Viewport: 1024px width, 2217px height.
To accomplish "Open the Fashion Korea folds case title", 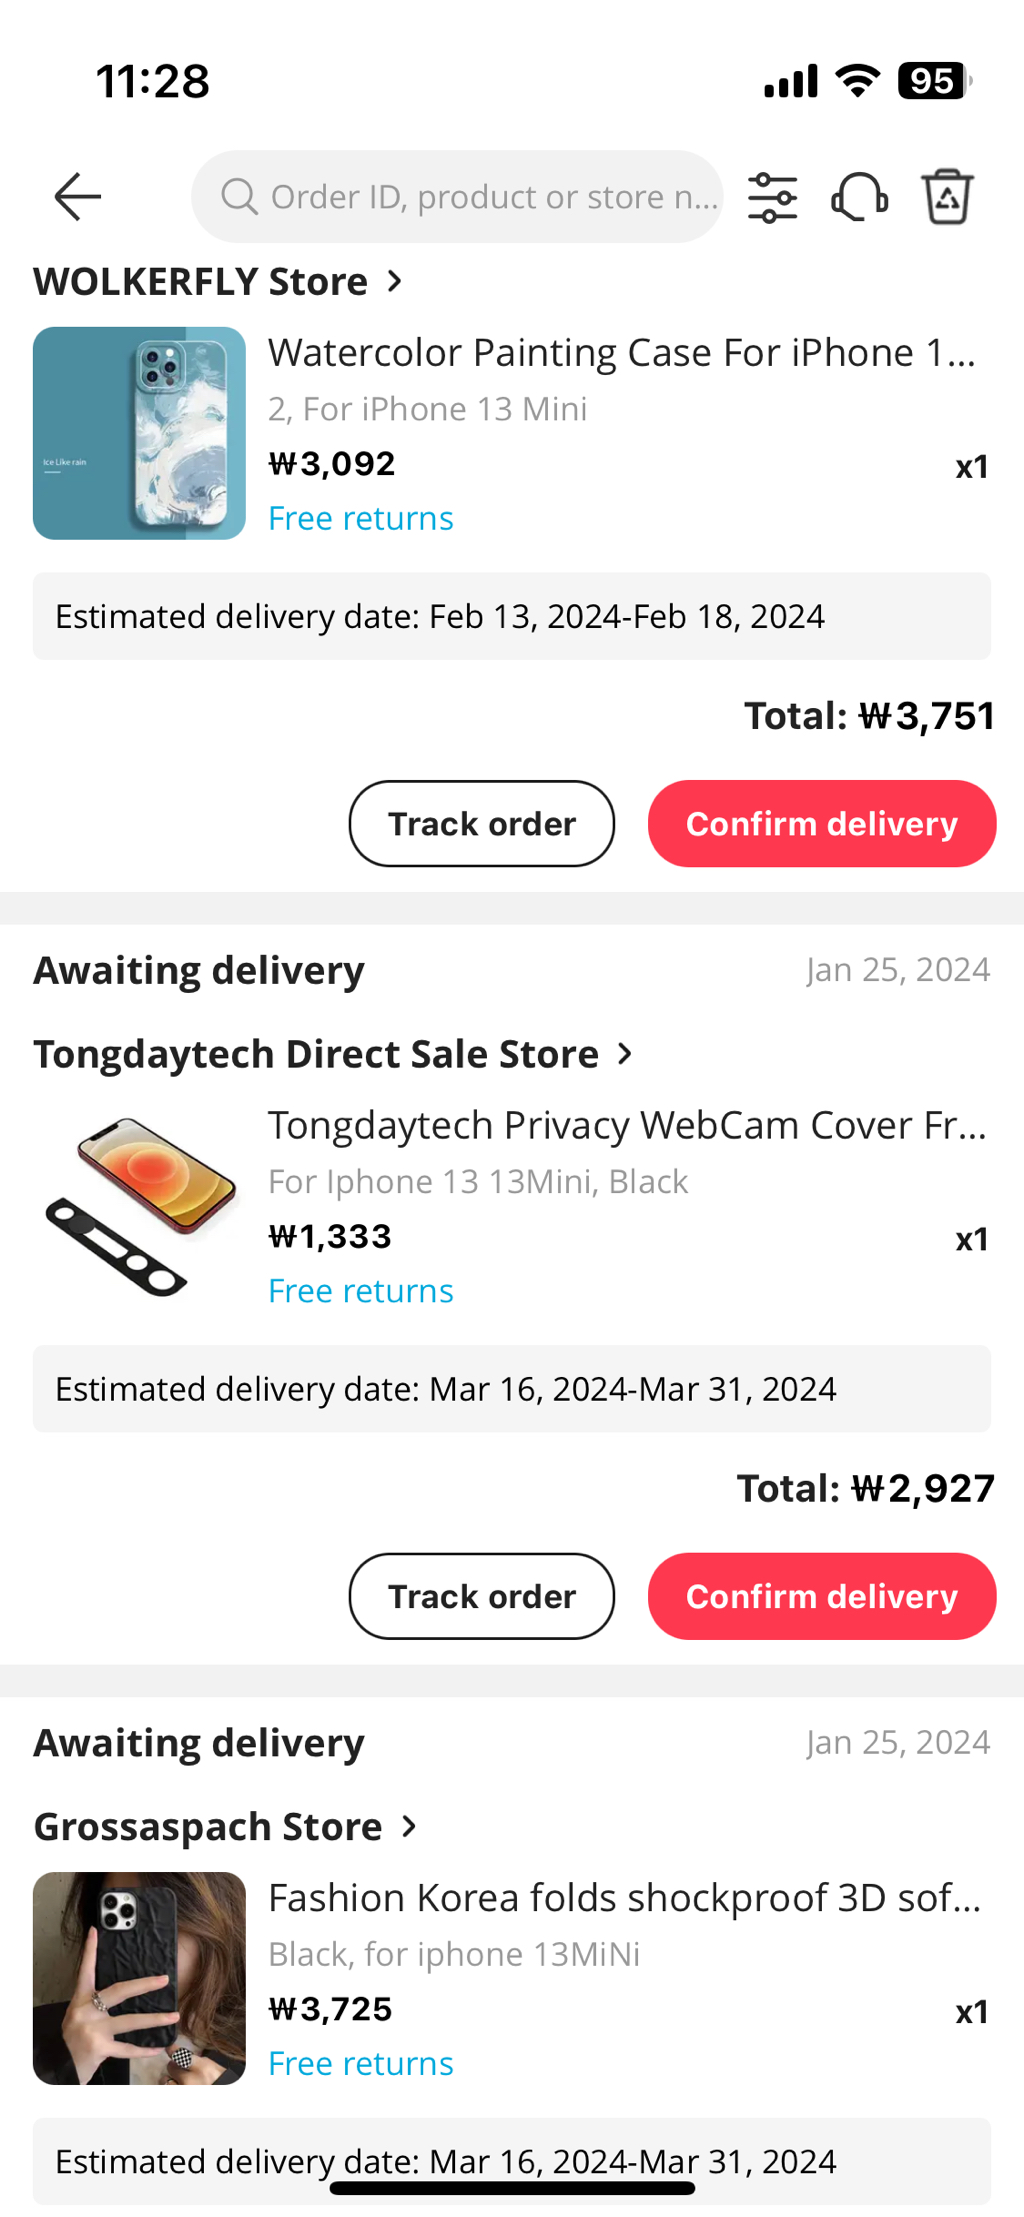I will tap(624, 1897).
